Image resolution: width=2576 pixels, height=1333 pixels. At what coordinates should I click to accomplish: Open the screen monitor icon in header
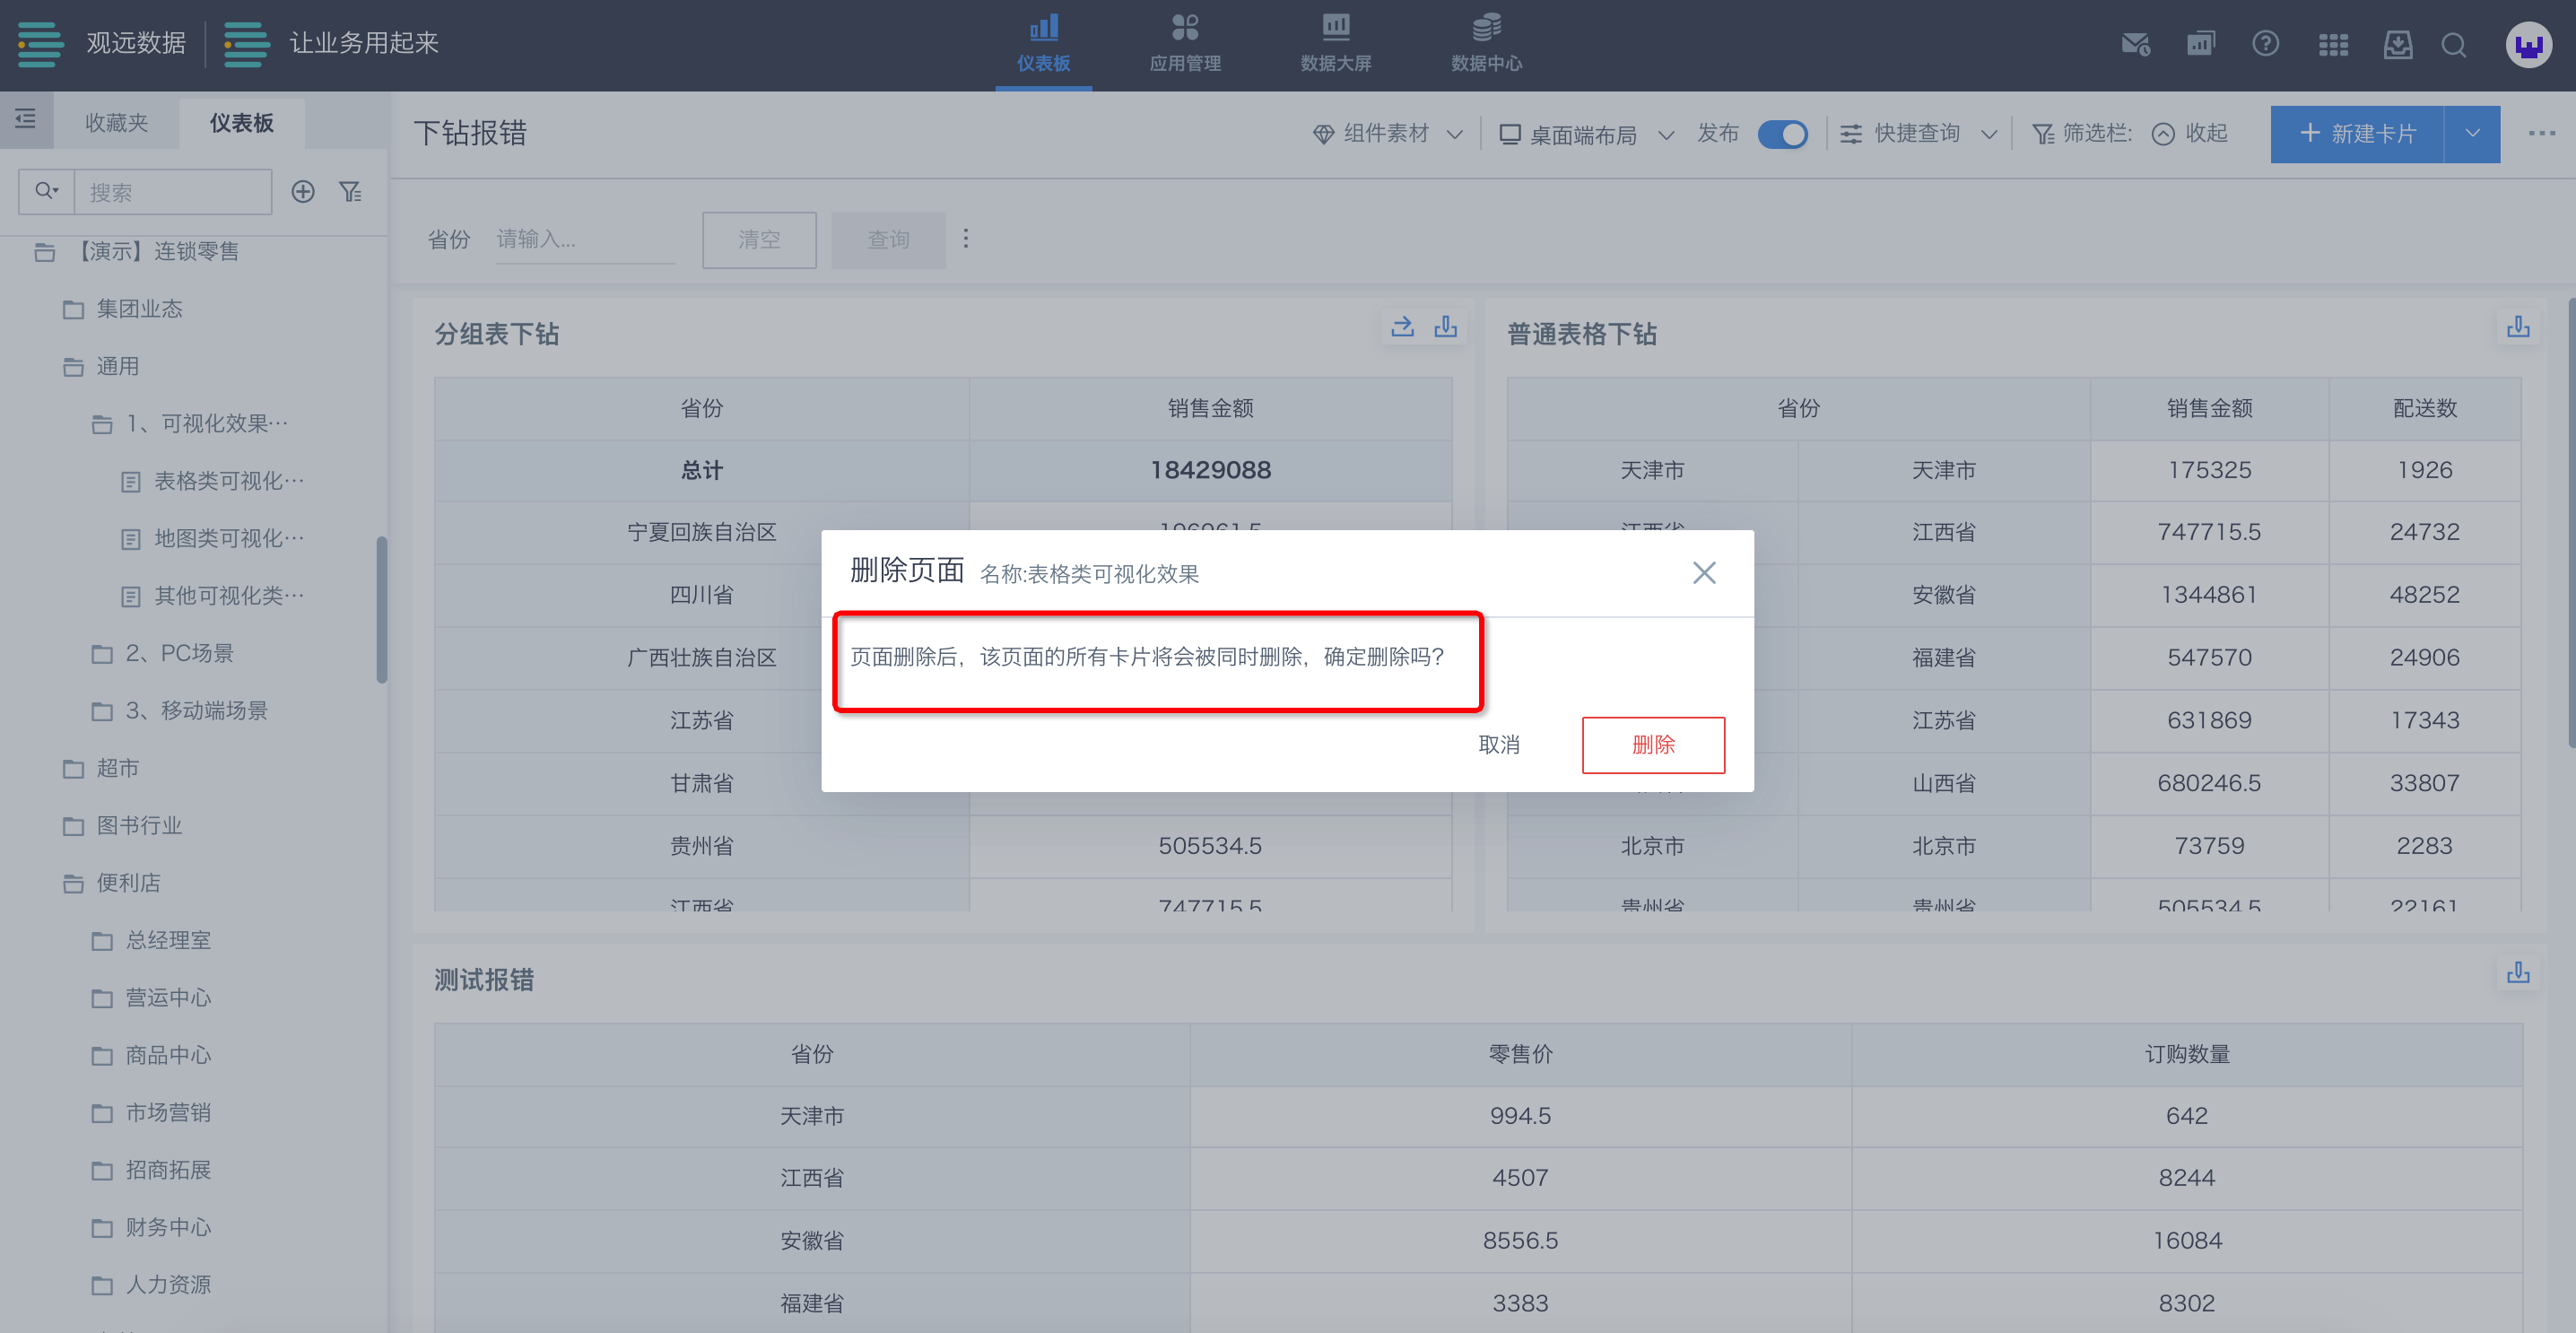click(2201, 44)
